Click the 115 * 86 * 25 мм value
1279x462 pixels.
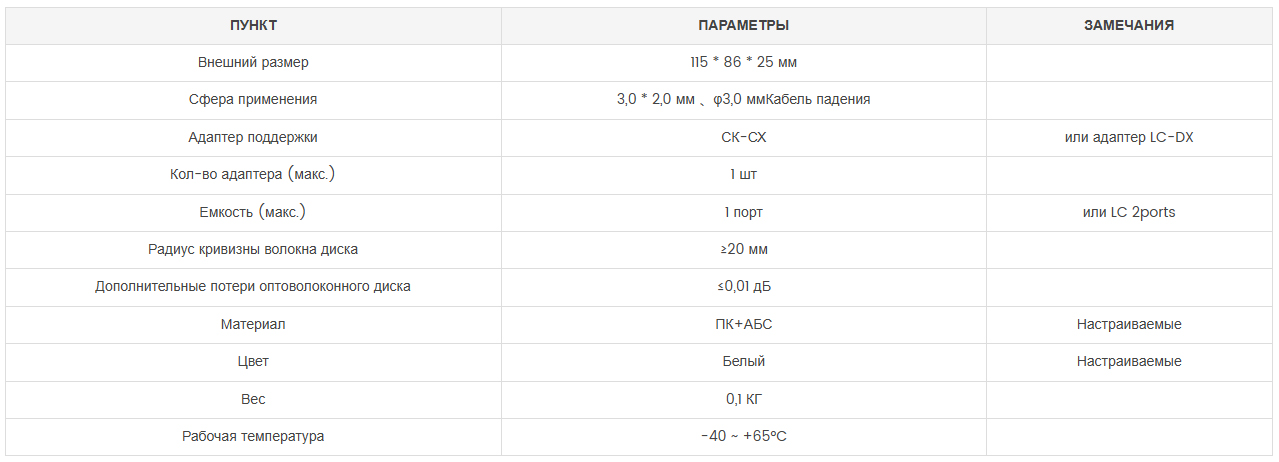click(x=743, y=63)
